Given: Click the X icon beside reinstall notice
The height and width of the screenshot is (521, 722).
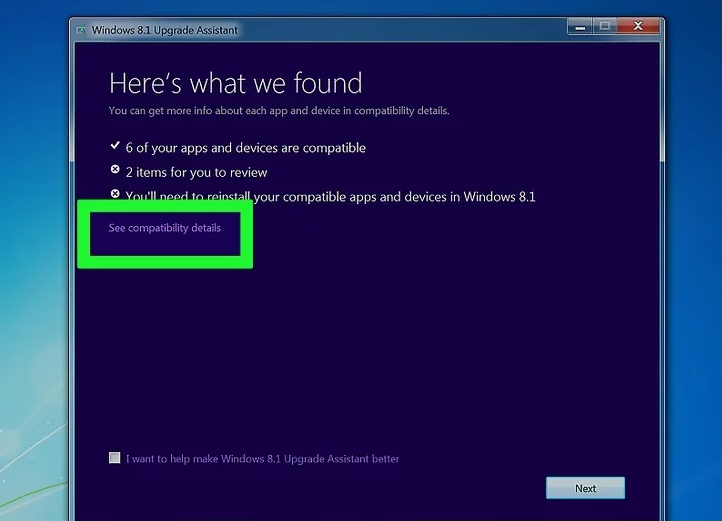Looking at the screenshot, I should pyautogui.click(x=115, y=194).
